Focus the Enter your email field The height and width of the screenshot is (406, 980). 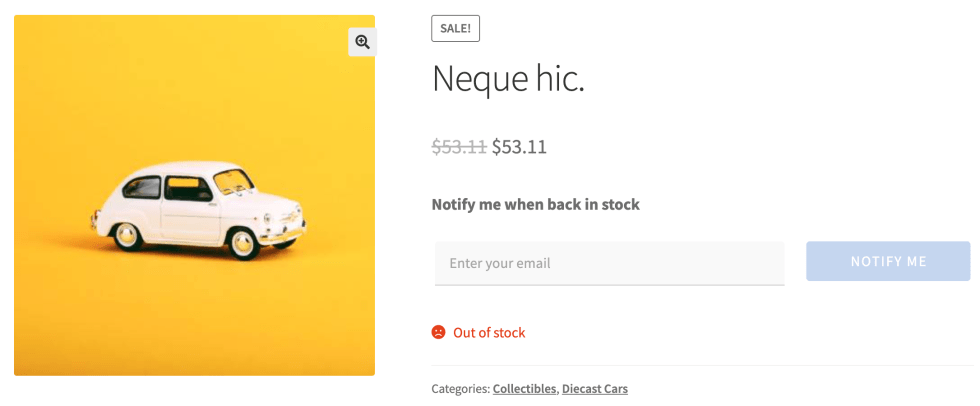(609, 263)
